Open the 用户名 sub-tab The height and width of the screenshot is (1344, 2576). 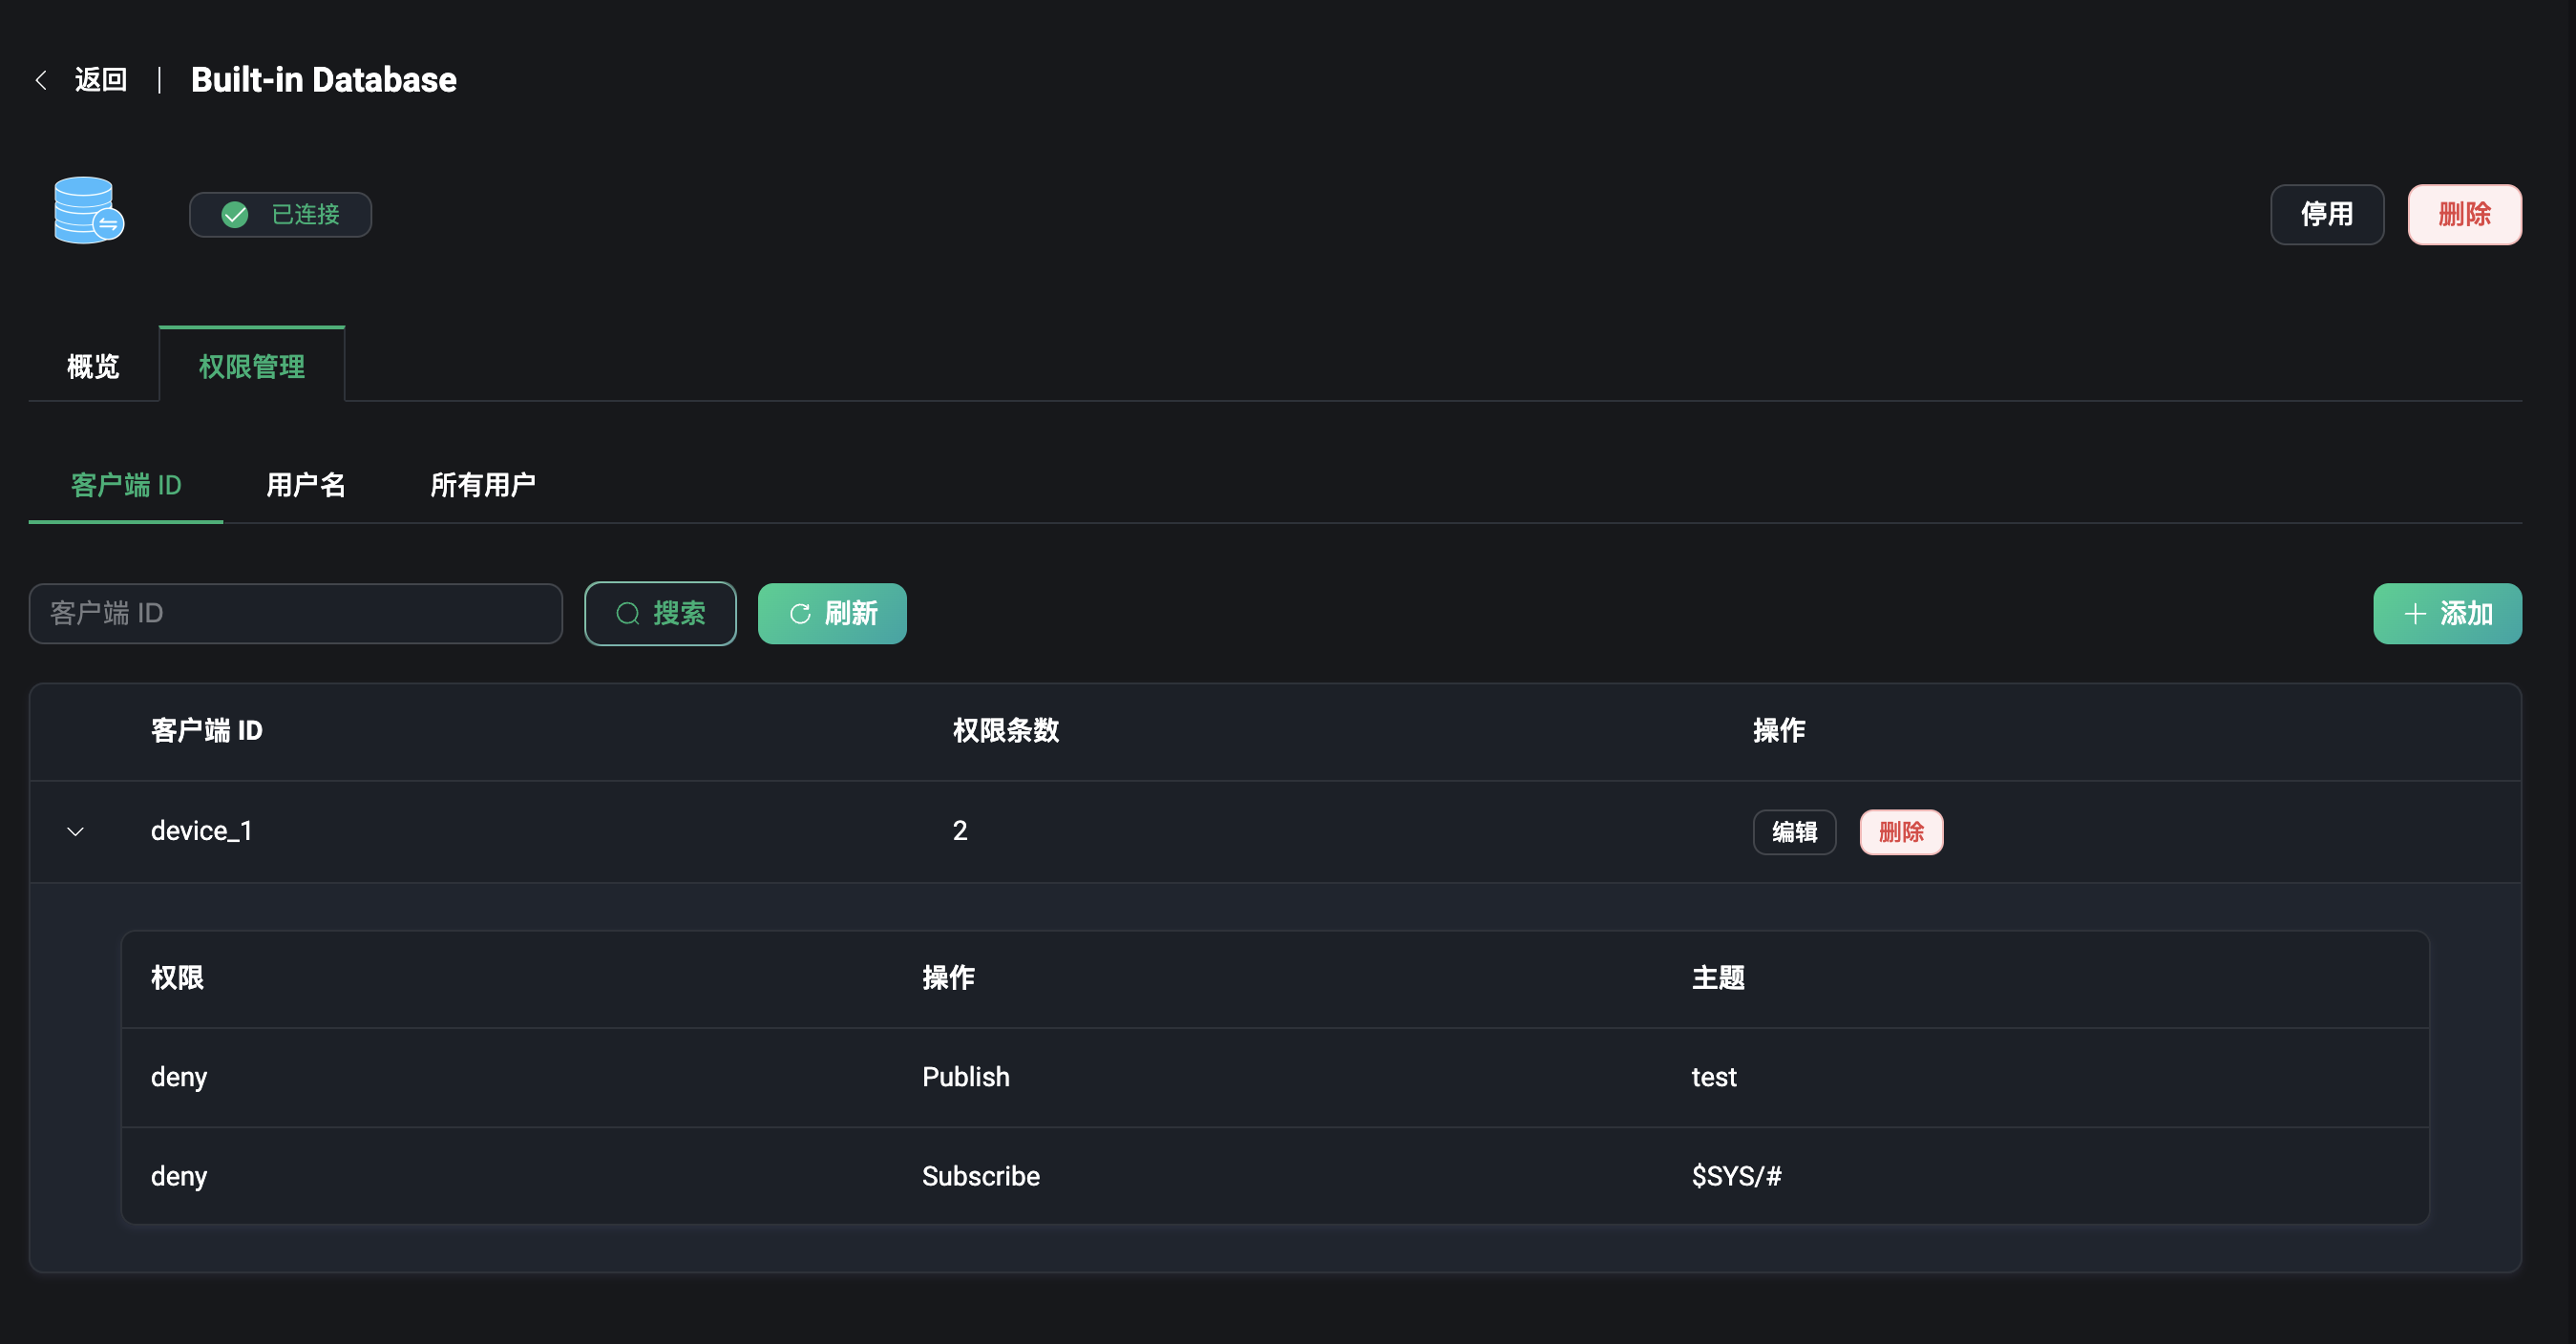coord(306,485)
